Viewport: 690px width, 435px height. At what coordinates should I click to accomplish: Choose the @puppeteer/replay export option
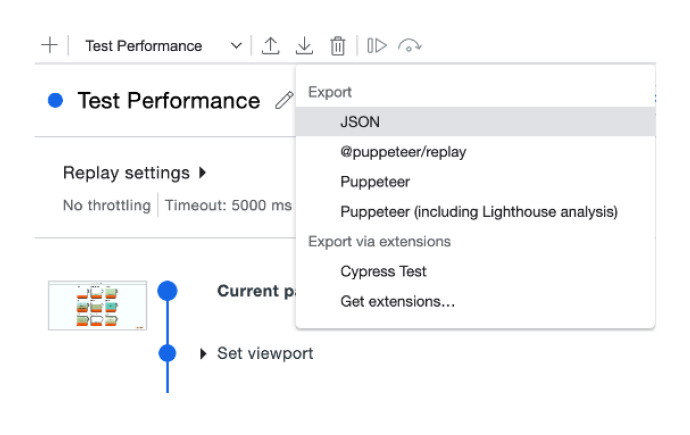[x=403, y=152]
